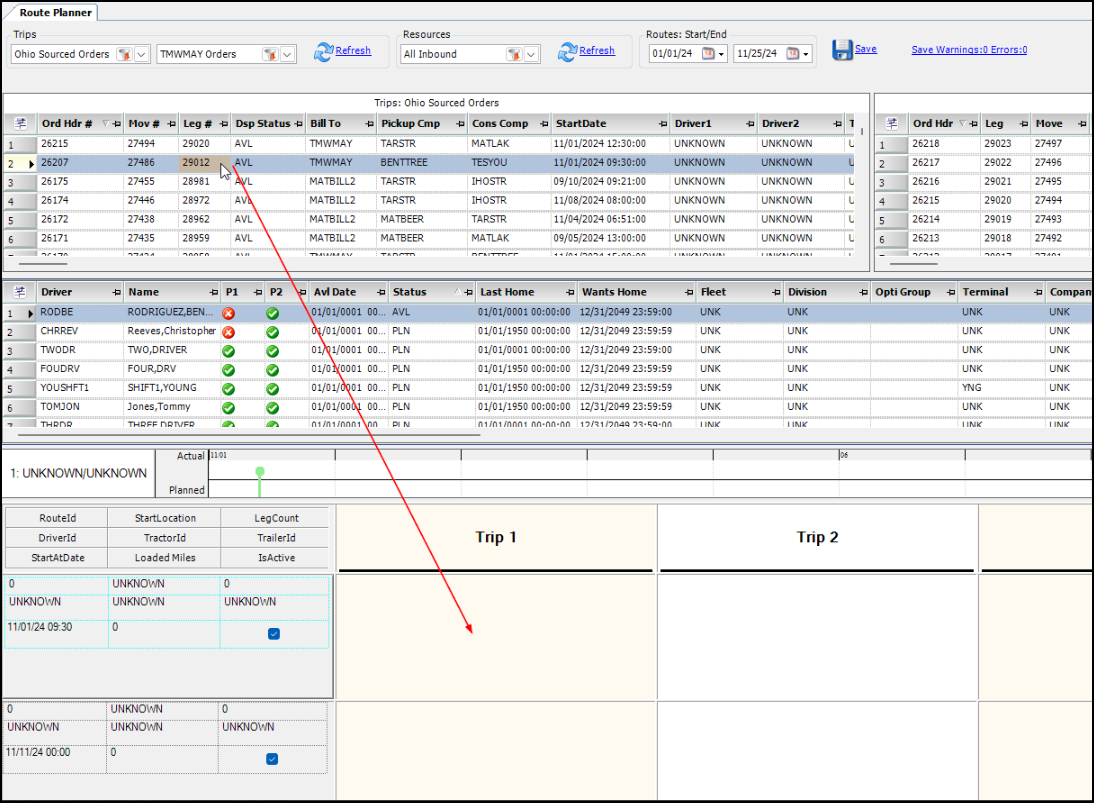
Task: Click the Trips Refresh arrows icon
Action: tap(323, 52)
